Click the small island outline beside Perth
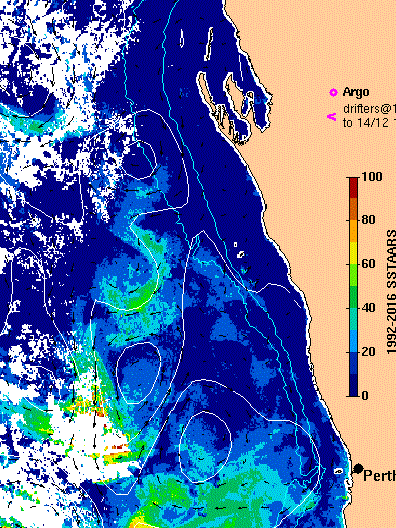 click(338, 471)
